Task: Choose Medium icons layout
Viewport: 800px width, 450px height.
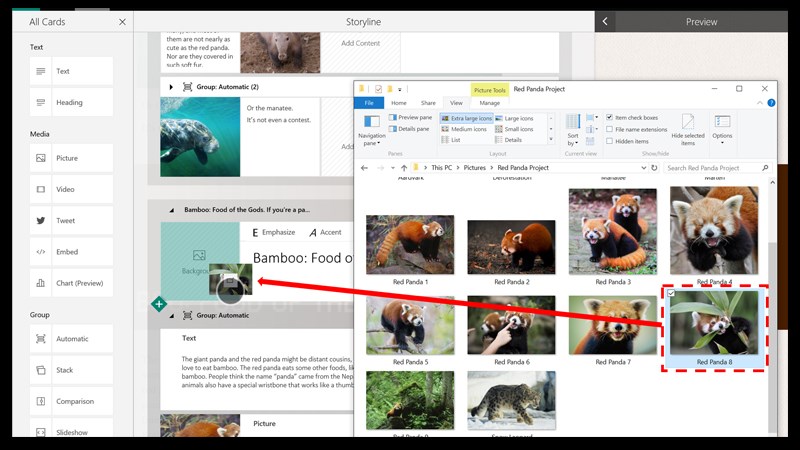Action: tap(464, 129)
